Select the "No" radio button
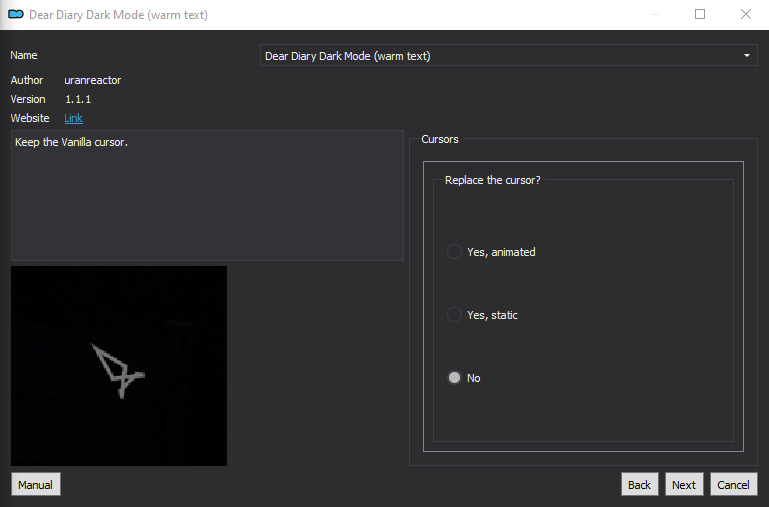The width and height of the screenshot is (769, 507). 463,378
